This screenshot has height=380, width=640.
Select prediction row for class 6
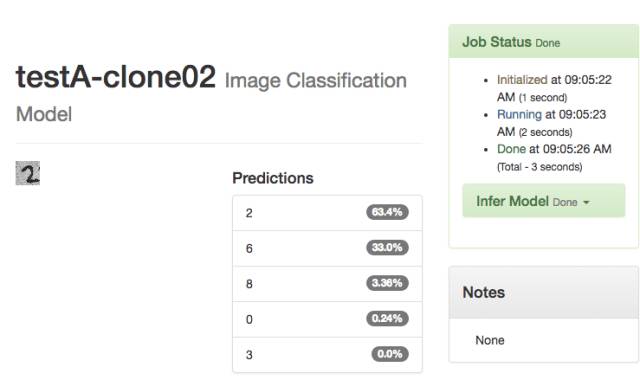pos(327,248)
